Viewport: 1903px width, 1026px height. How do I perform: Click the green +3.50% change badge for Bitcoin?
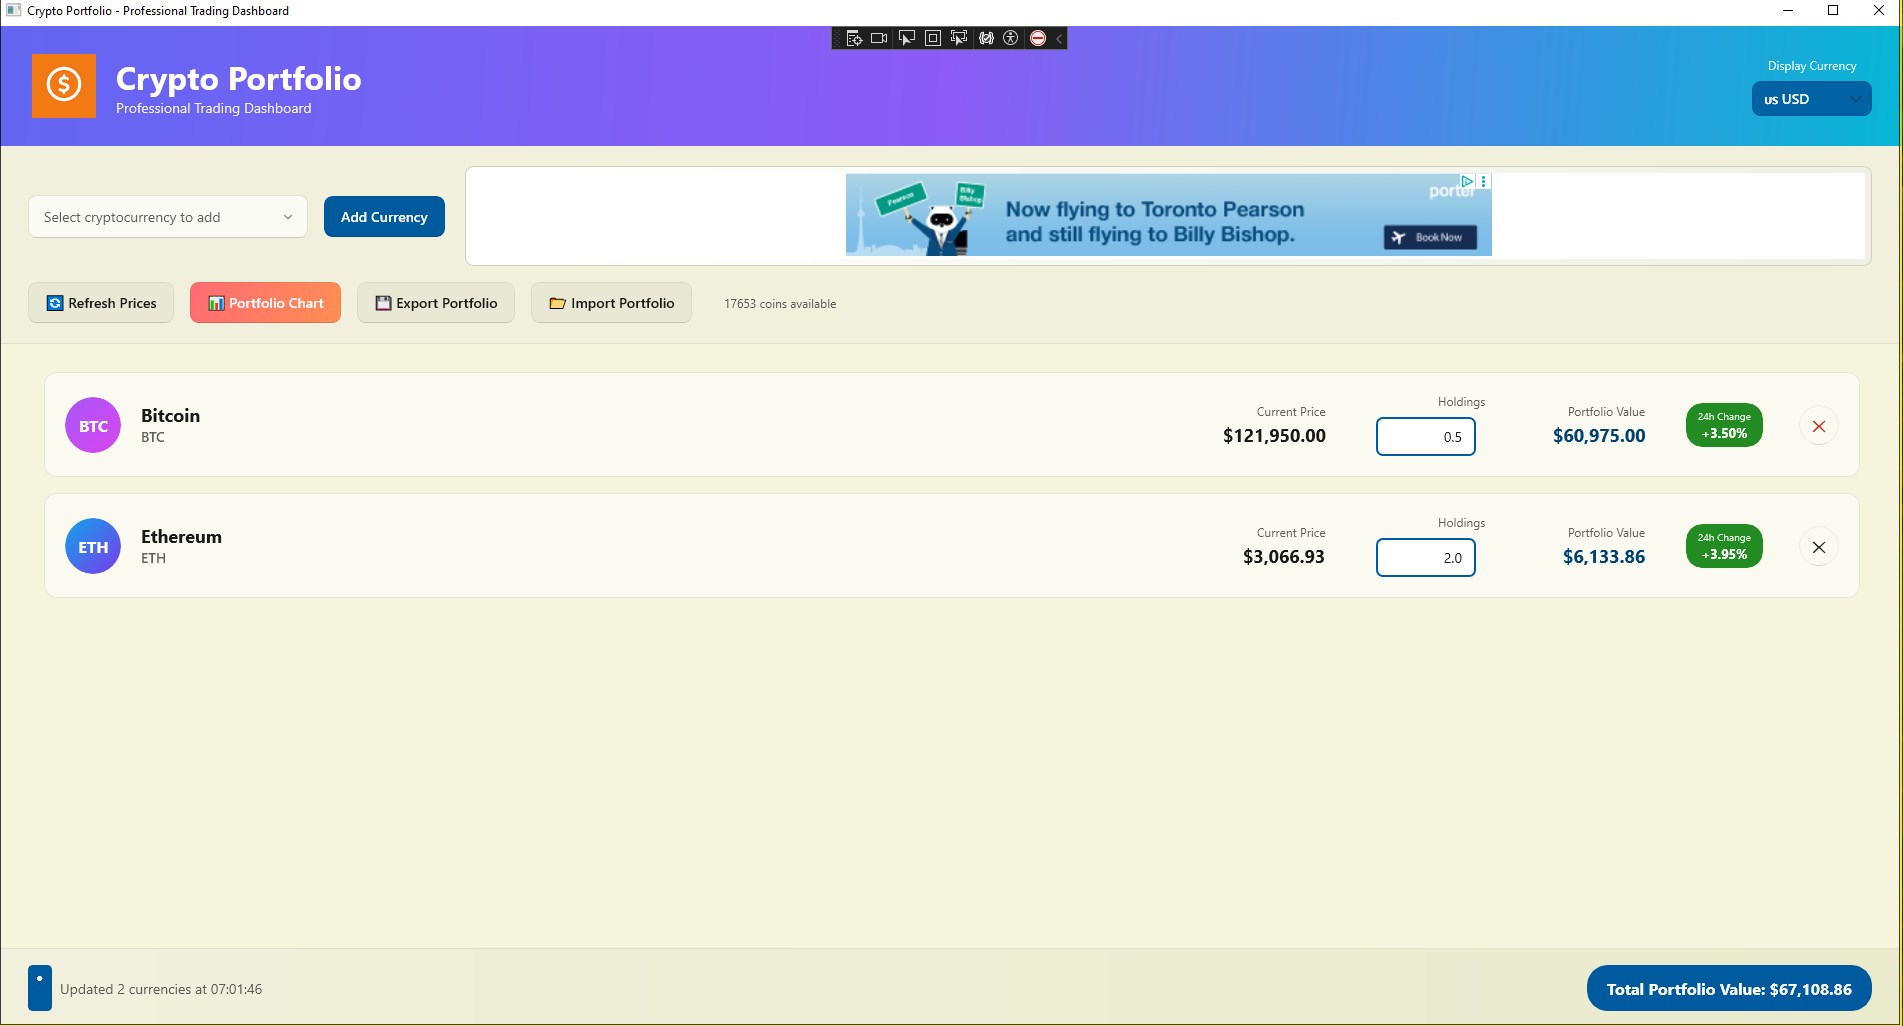pos(1723,424)
